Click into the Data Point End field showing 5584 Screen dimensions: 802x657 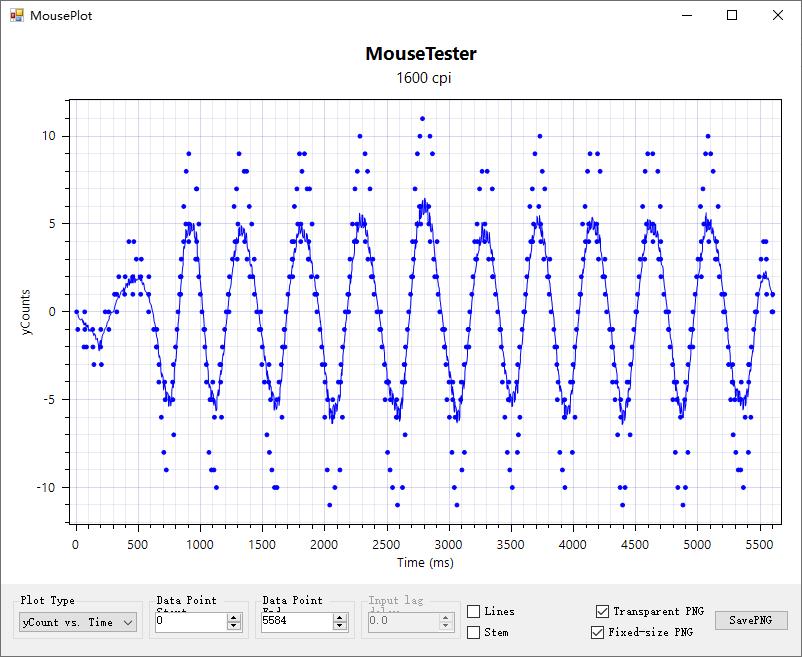click(x=295, y=622)
